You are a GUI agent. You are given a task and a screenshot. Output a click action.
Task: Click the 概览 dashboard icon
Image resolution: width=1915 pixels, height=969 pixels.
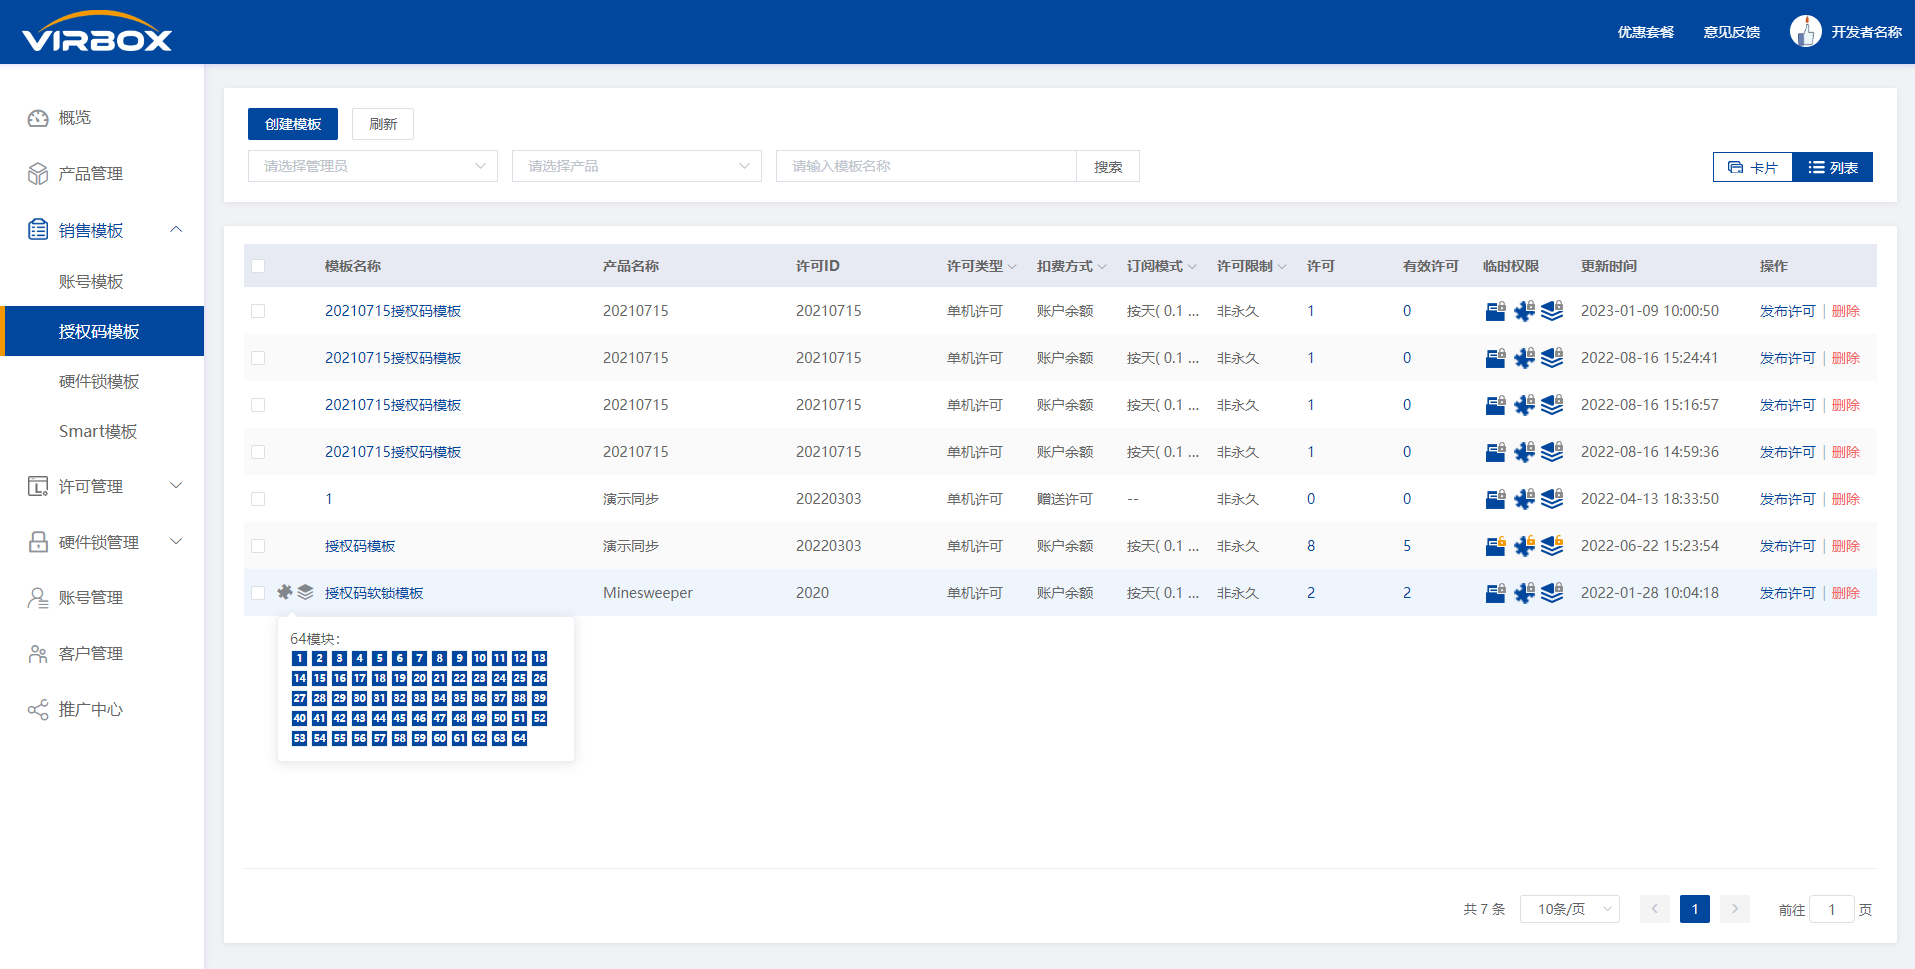(x=38, y=118)
